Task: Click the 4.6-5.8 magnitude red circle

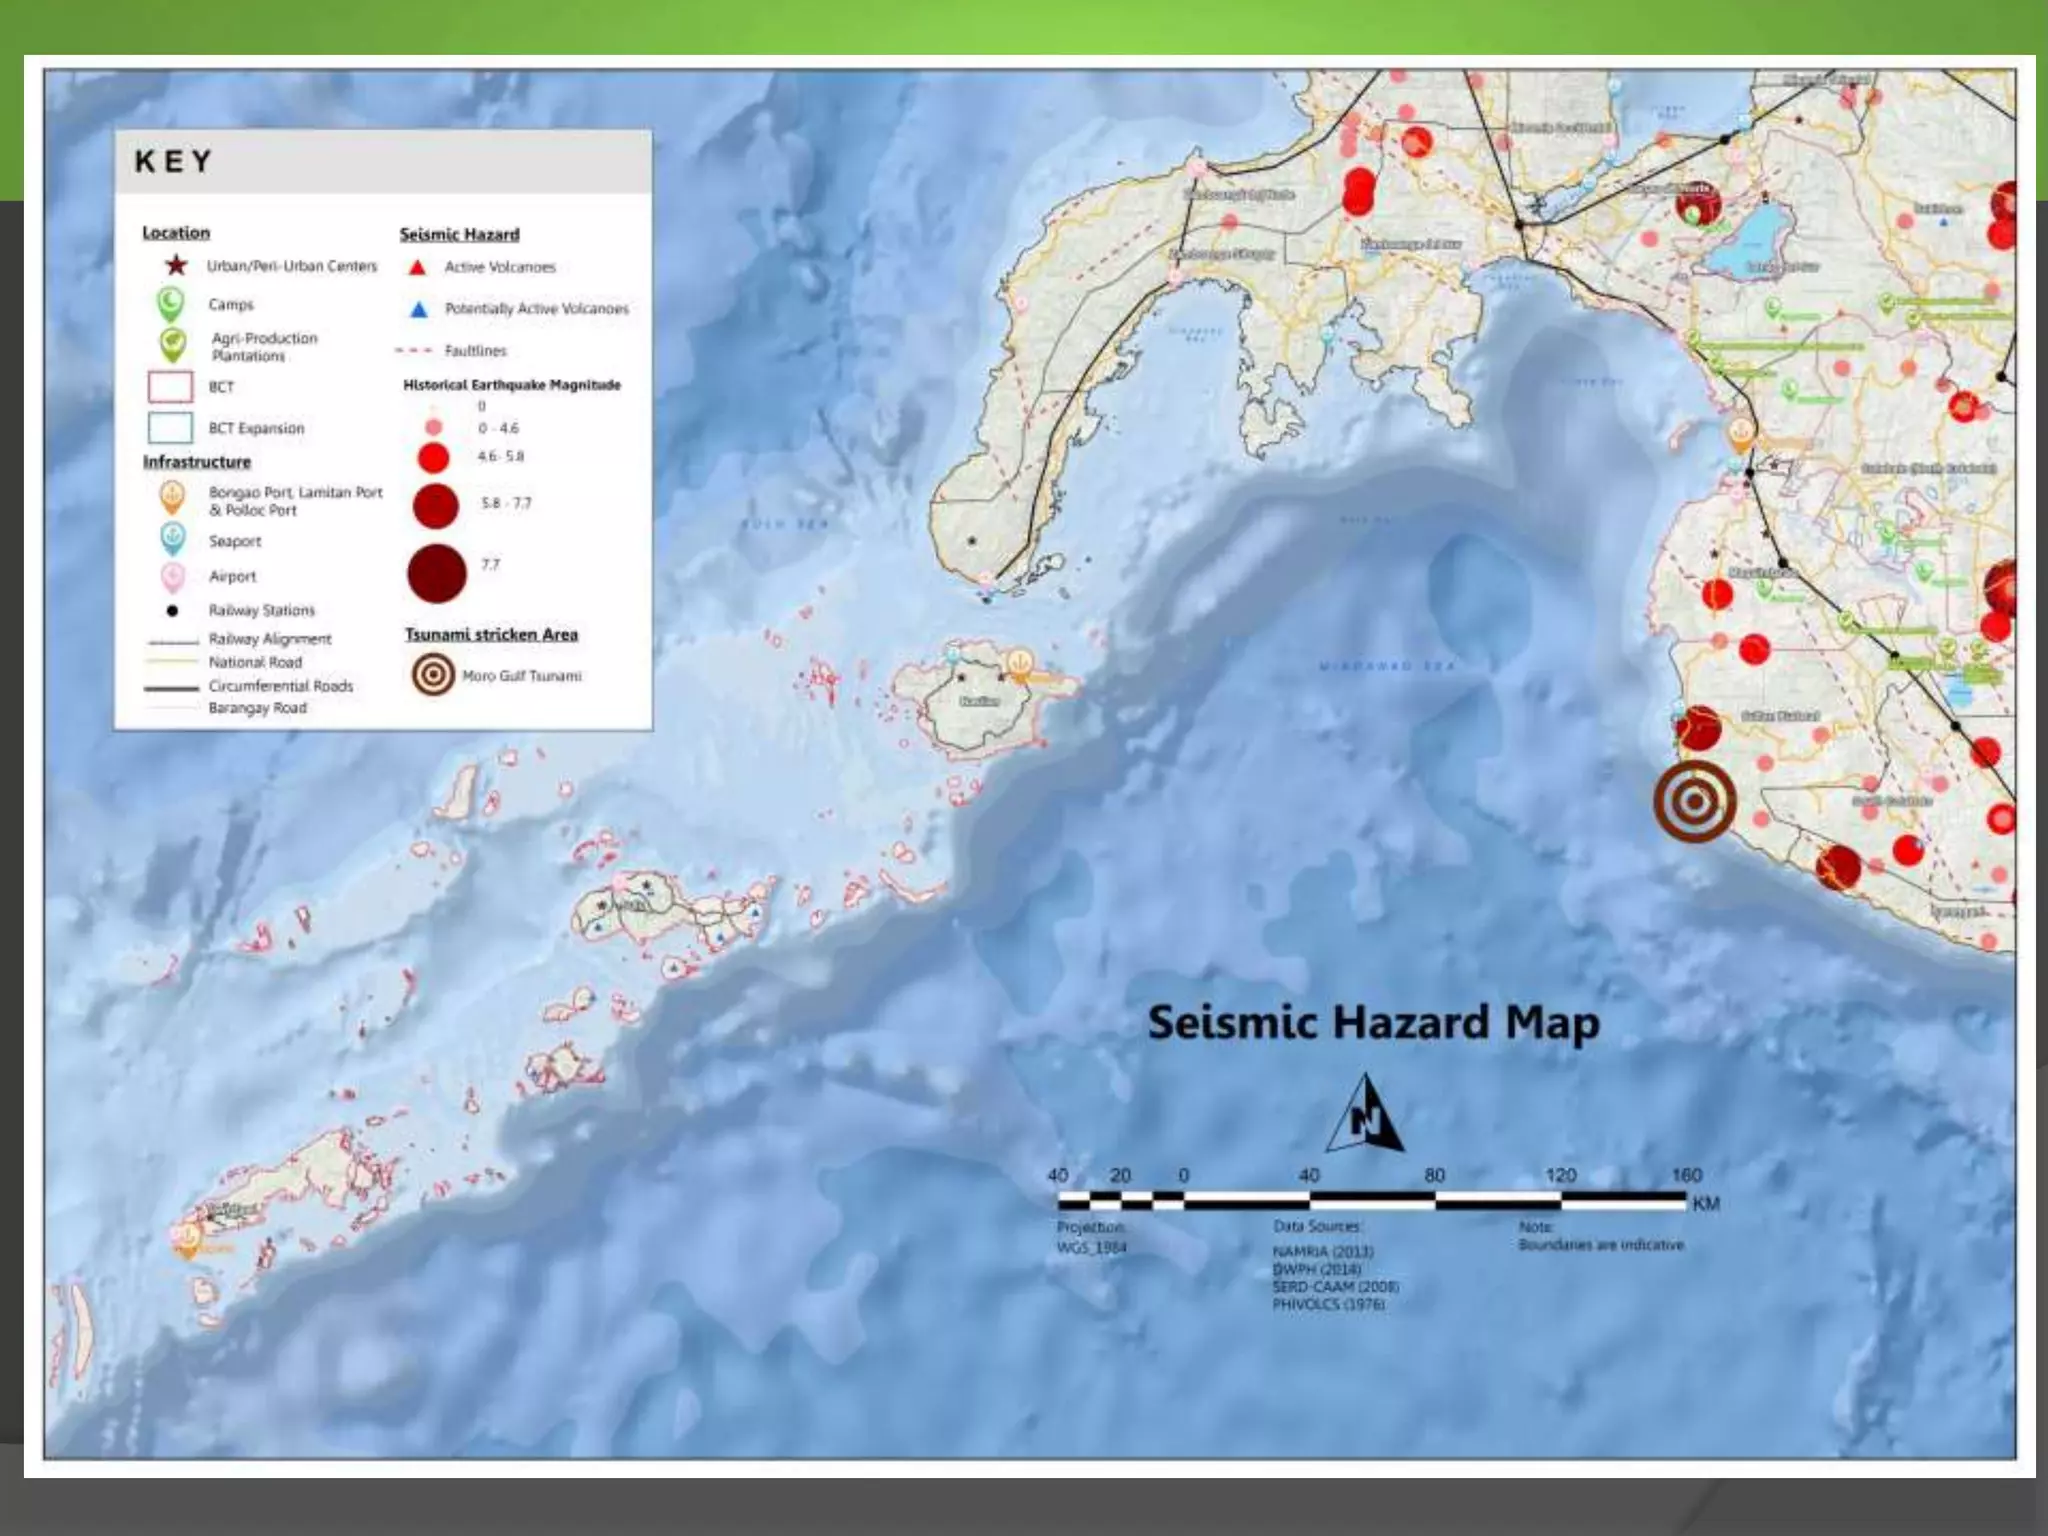Action: tap(433, 458)
